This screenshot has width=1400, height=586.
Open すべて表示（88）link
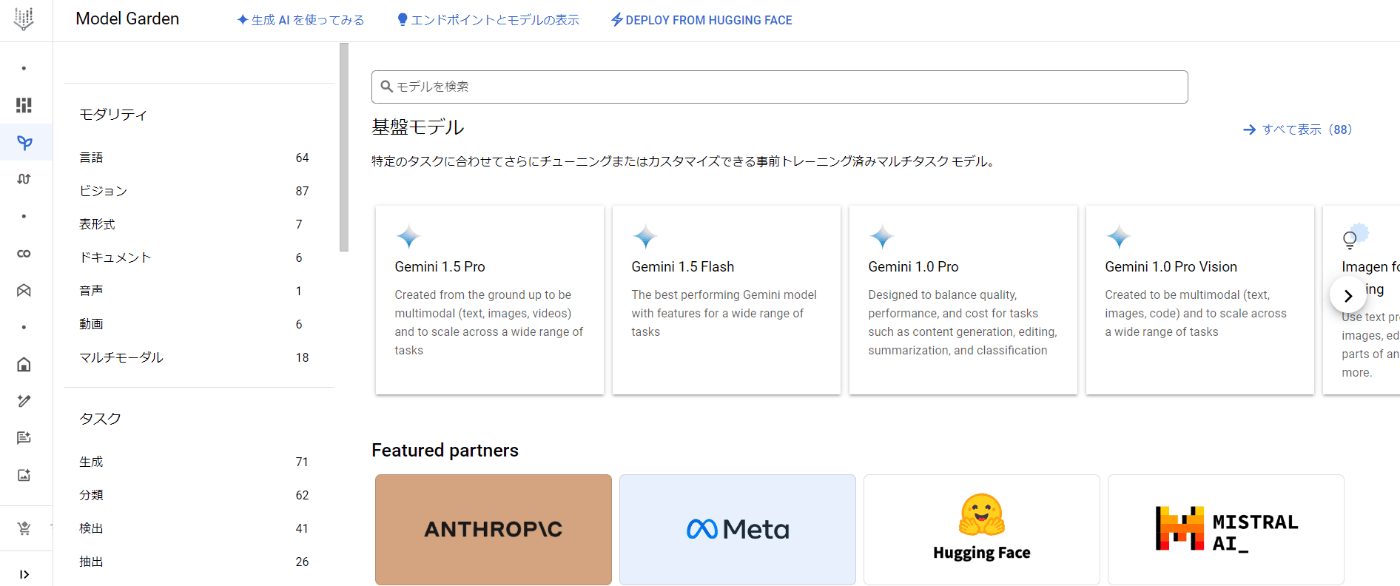click(x=1297, y=130)
